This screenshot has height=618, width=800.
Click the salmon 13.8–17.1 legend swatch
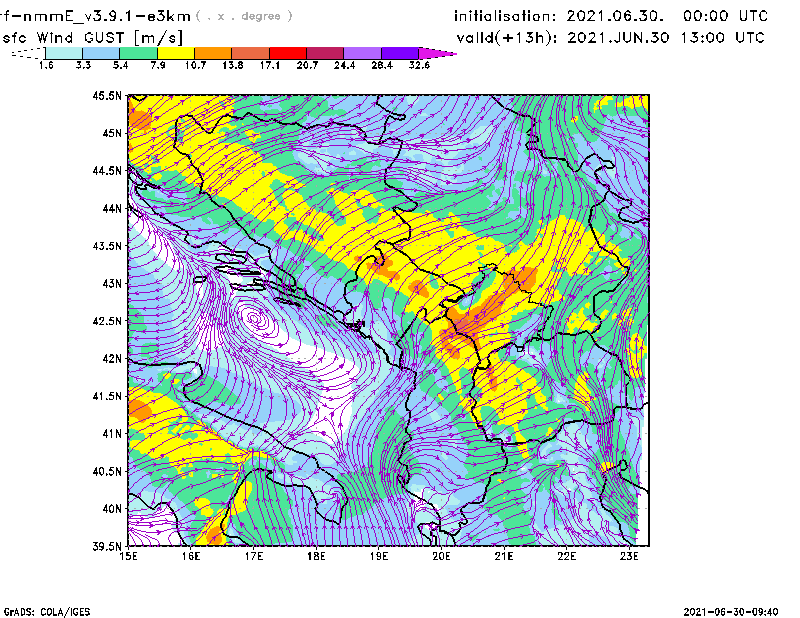251,53
